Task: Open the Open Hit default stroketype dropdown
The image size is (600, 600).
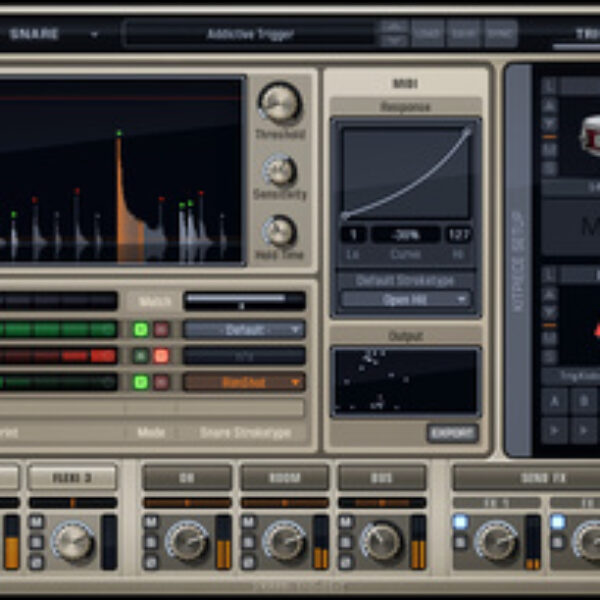Action: pyautogui.click(x=405, y=300)
